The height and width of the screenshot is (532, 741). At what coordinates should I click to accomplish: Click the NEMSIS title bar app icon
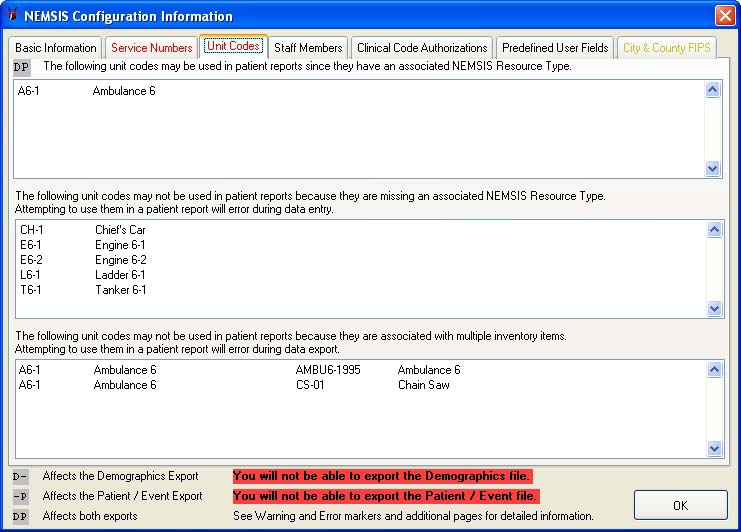12,15
